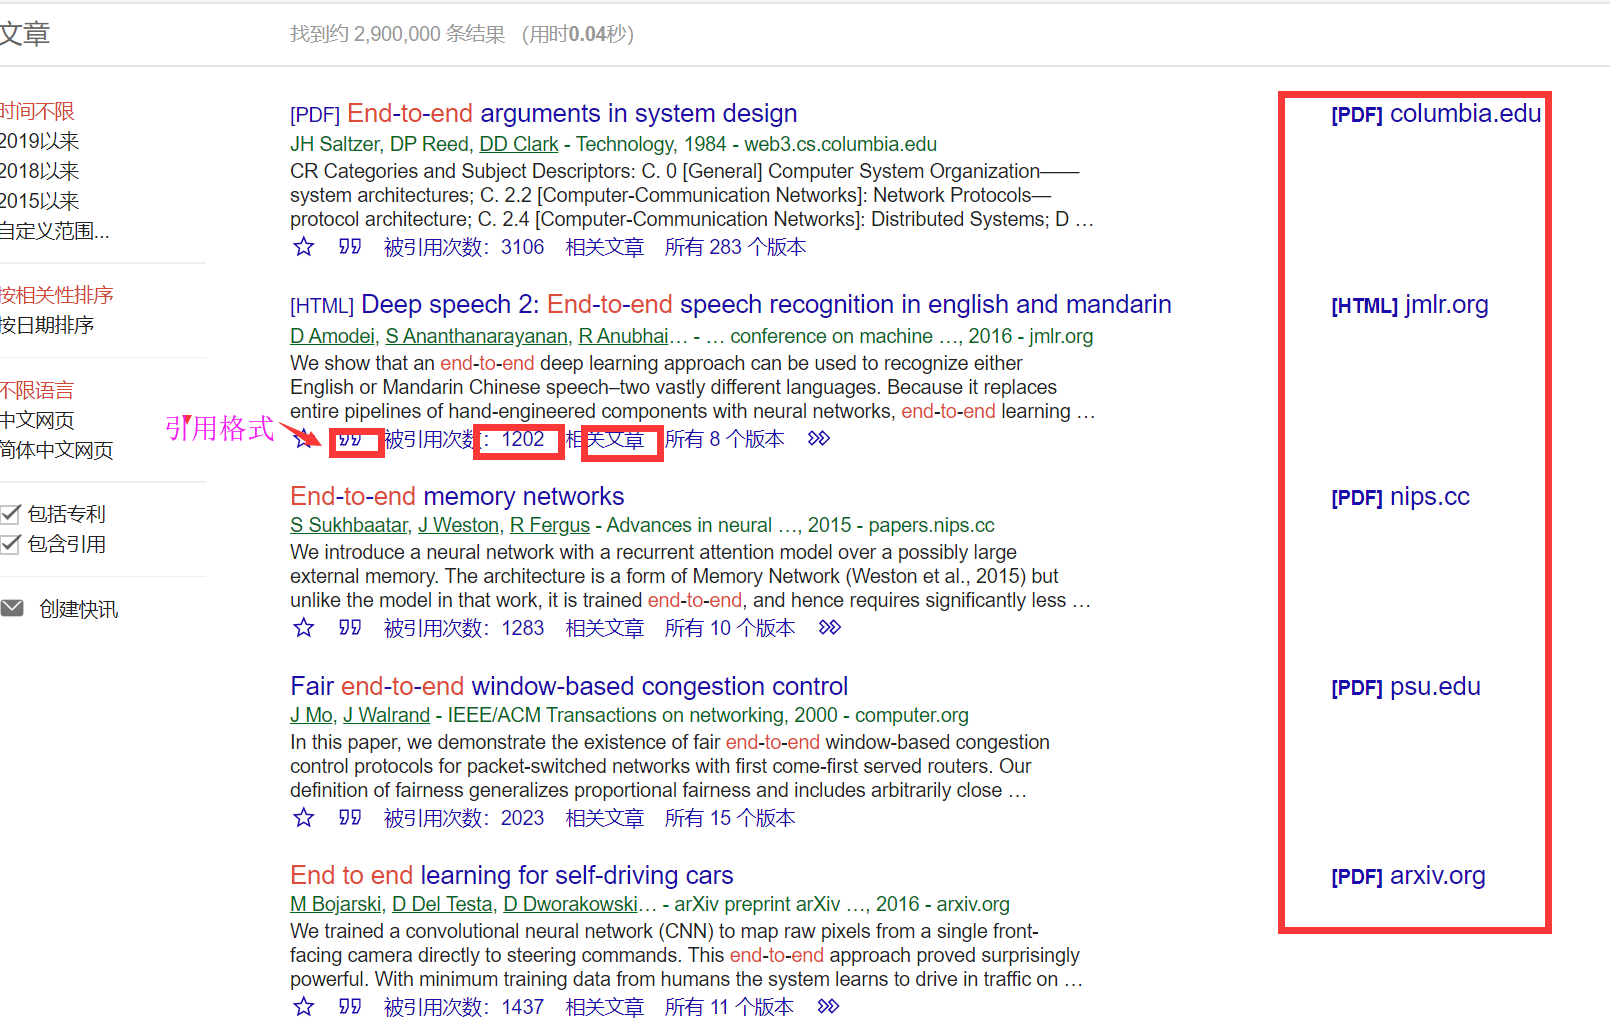1610x1029 pixels.
Task: Filter results to 2019以来
Action: 39,141
